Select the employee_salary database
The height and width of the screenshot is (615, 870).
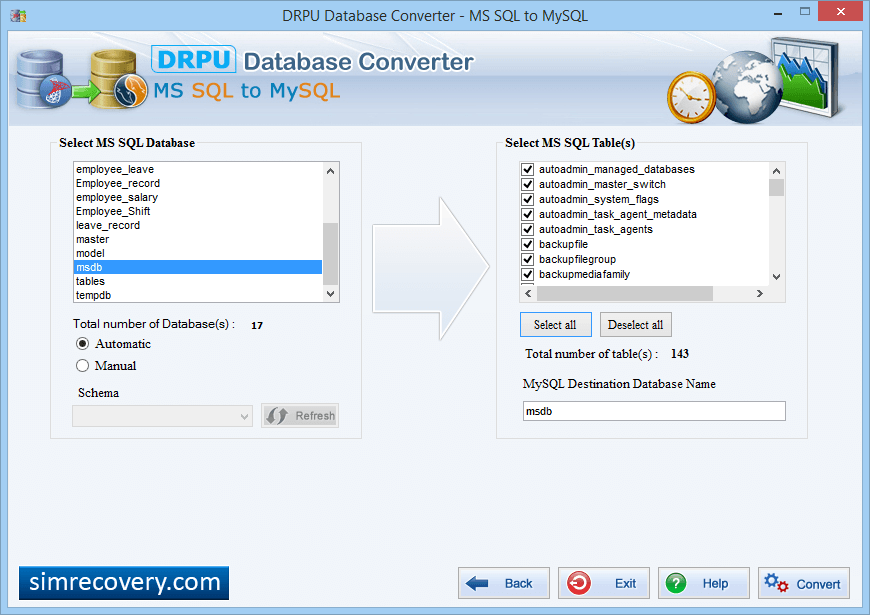click(198, 197)
